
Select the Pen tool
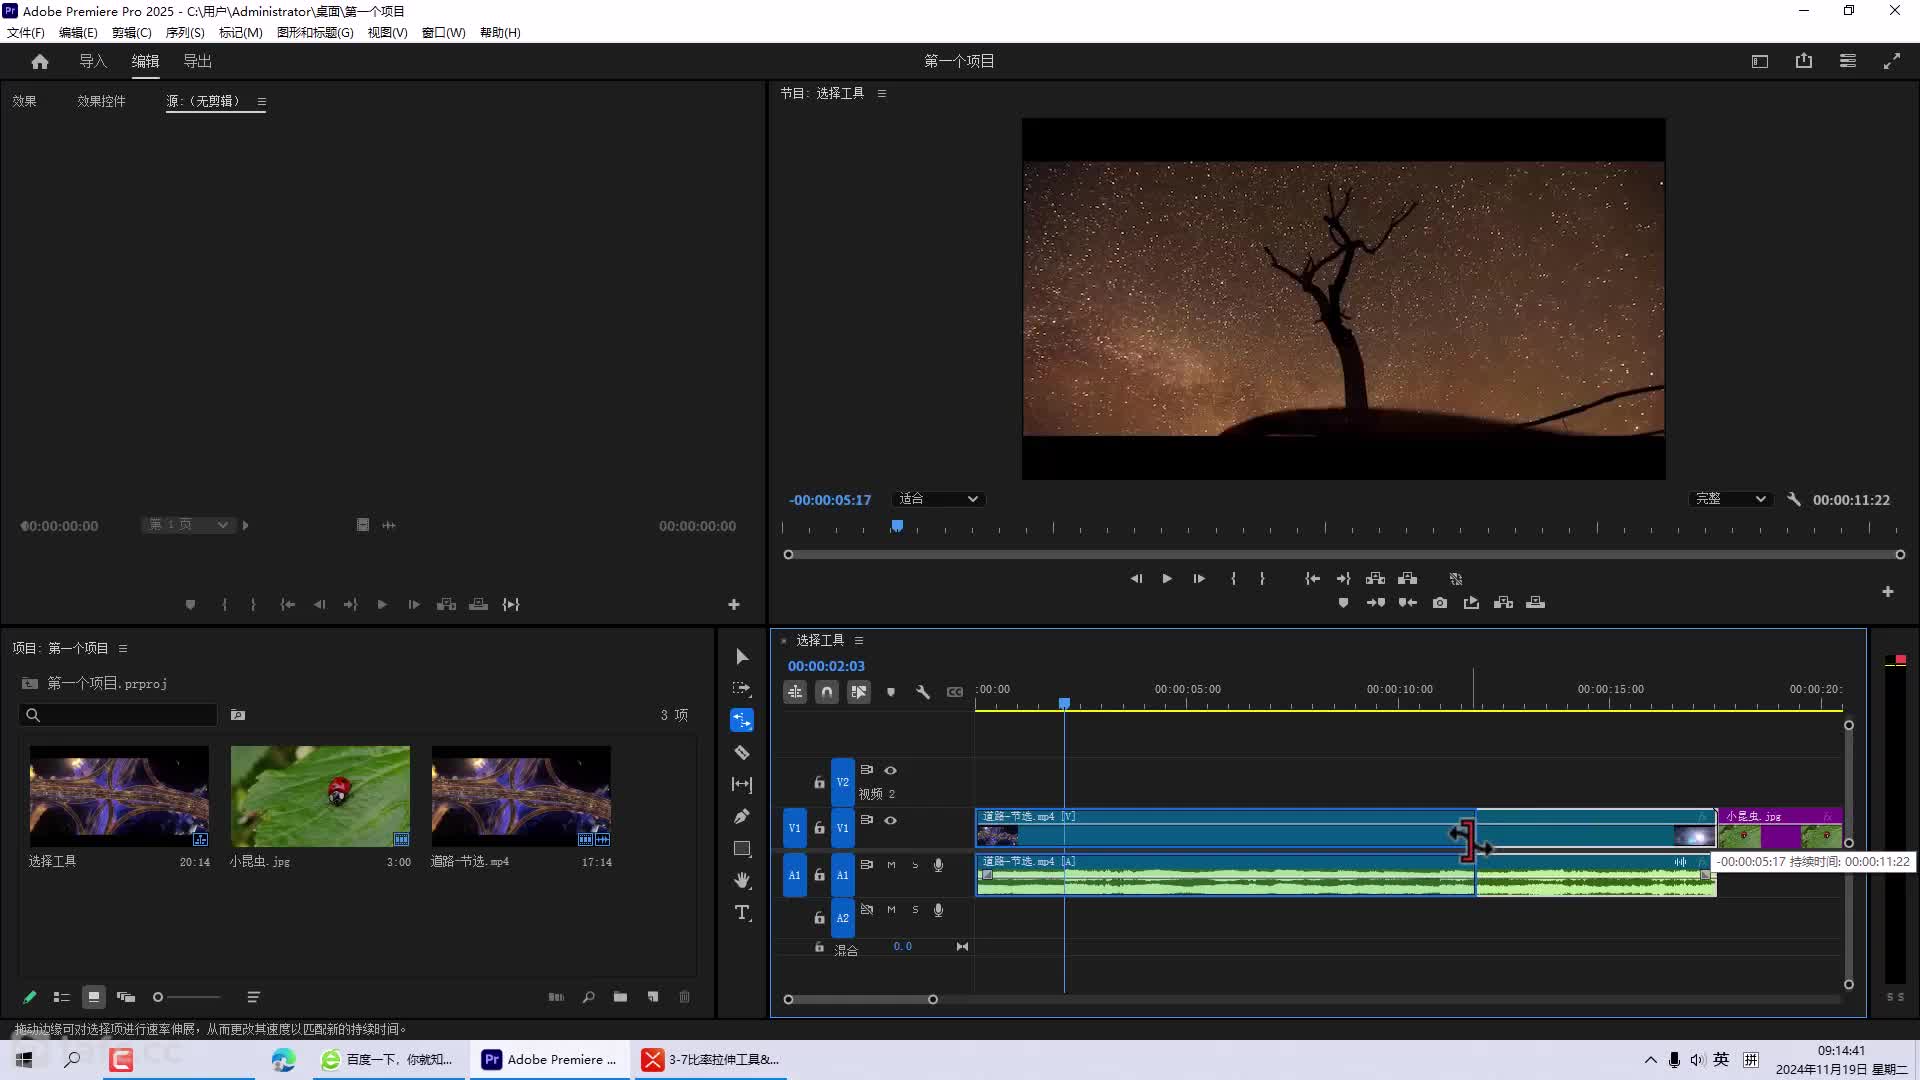[742, 817]
